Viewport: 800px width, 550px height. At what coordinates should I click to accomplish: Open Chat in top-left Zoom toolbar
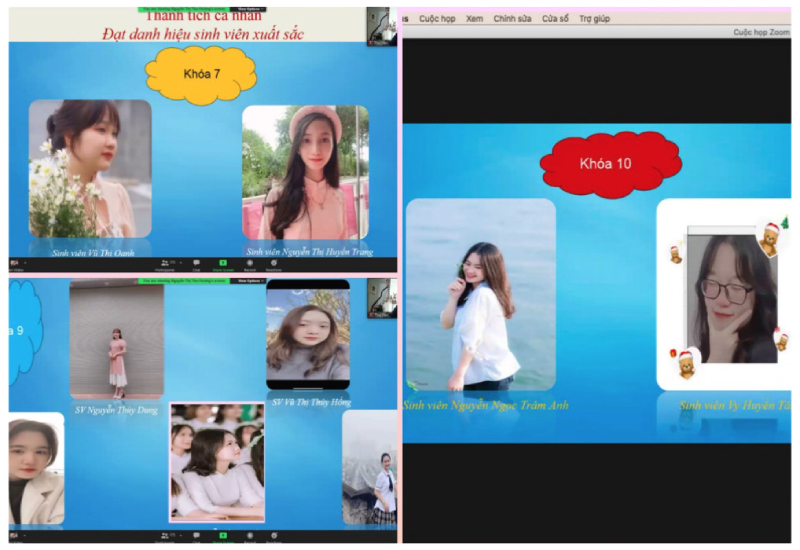pyautogui.click(x=196, y=263)
